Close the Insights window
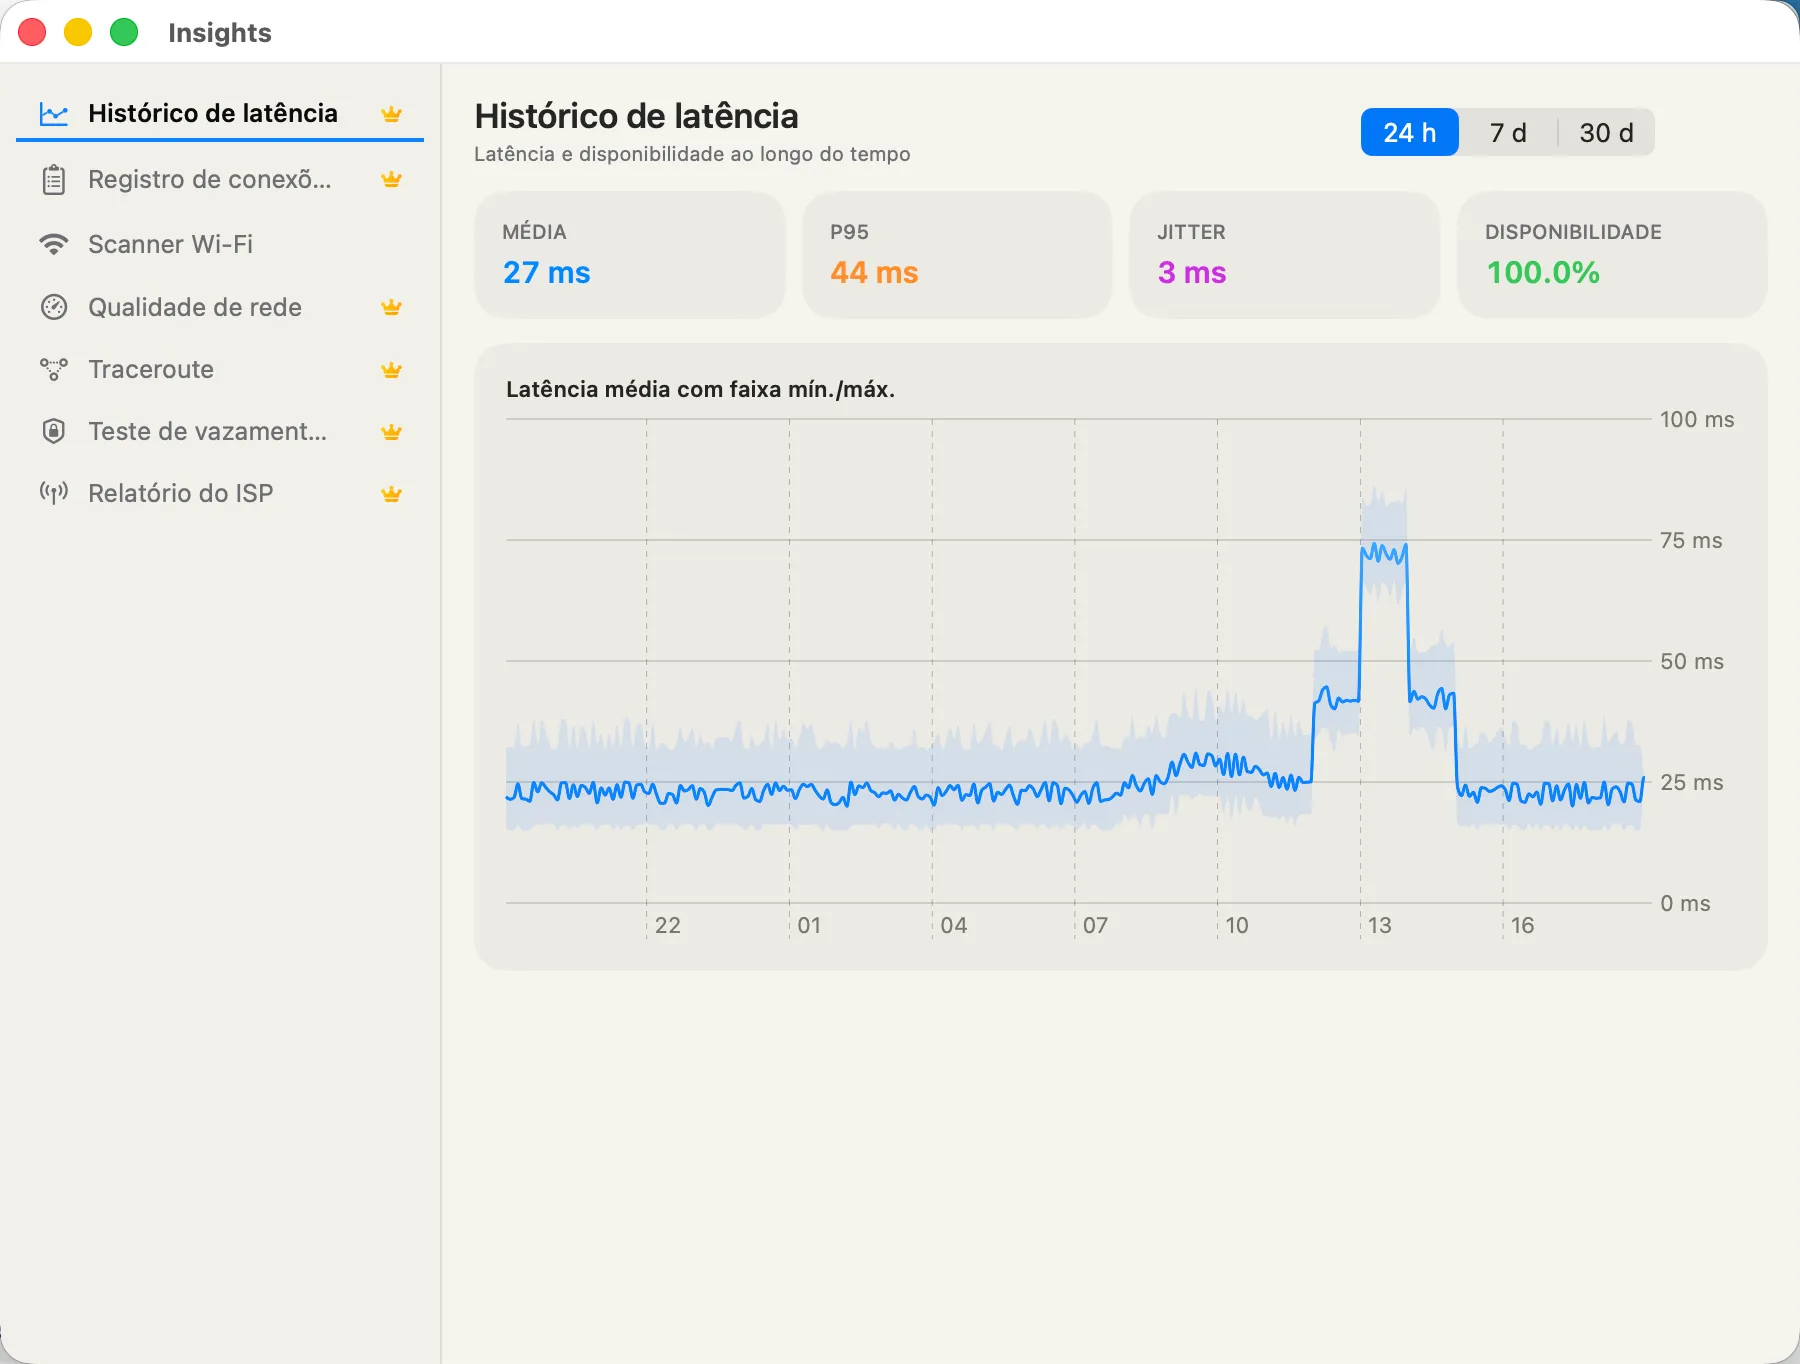The height and width of the screenshot is (1364, 1800). click(32, 32)
